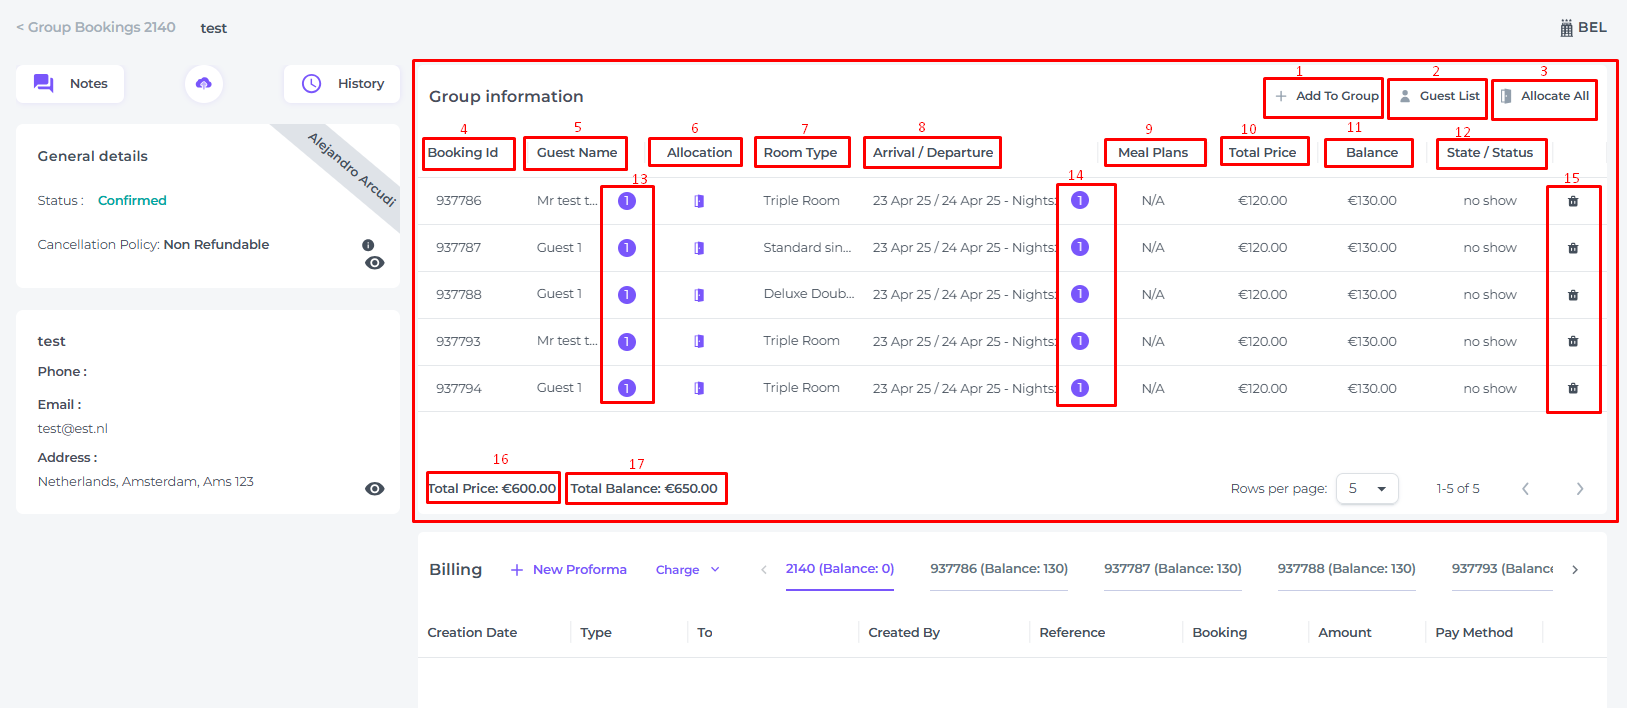This screenshot has width=1627, height=708.
Task: Toggle cancellation policy visibility eye
Action: (375, 263)
